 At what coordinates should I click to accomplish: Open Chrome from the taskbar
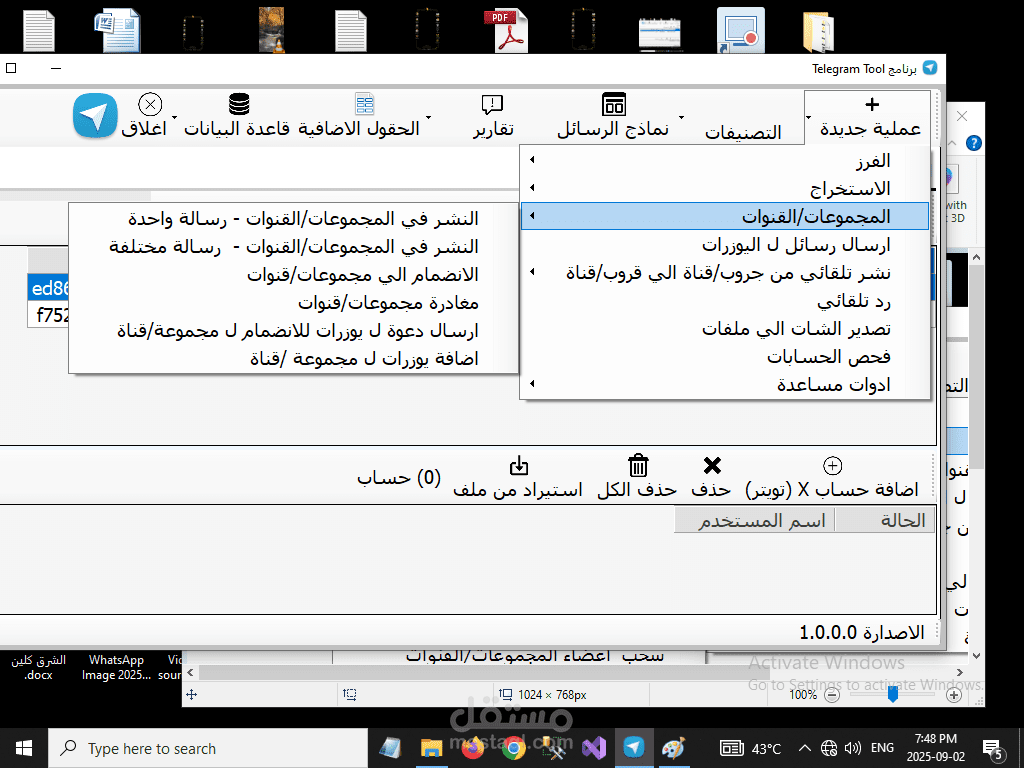point(515,748)
